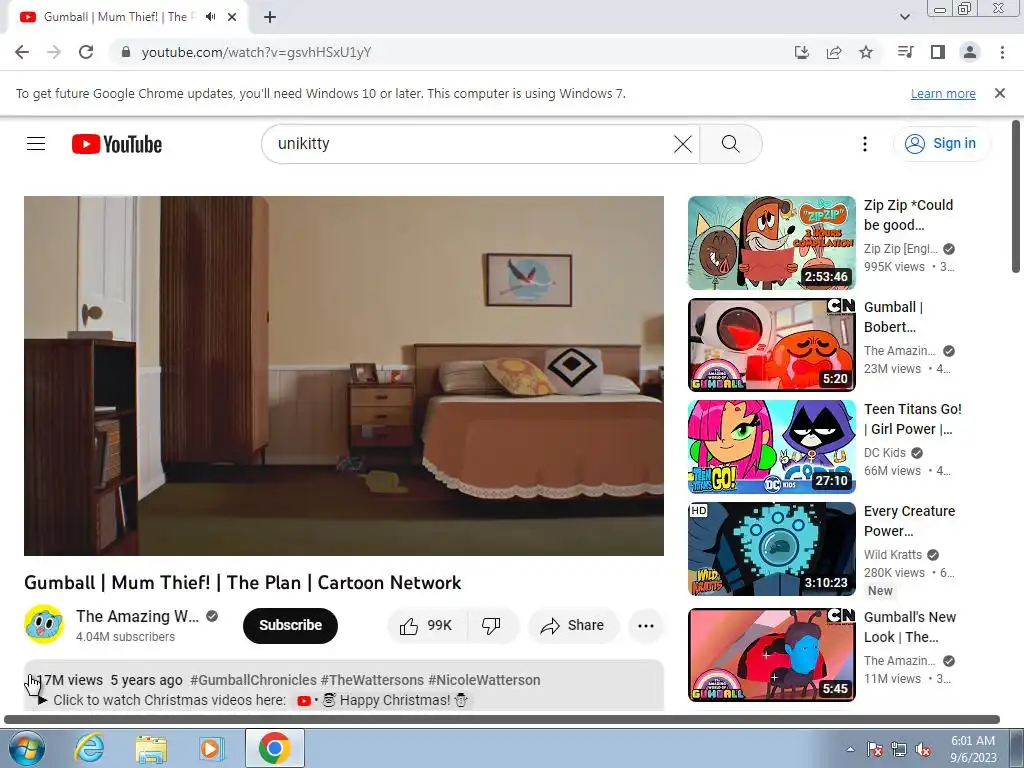Screen dimensions: 1024x768
Task: Show hidden system tray icons
Action: coord(850,749)
